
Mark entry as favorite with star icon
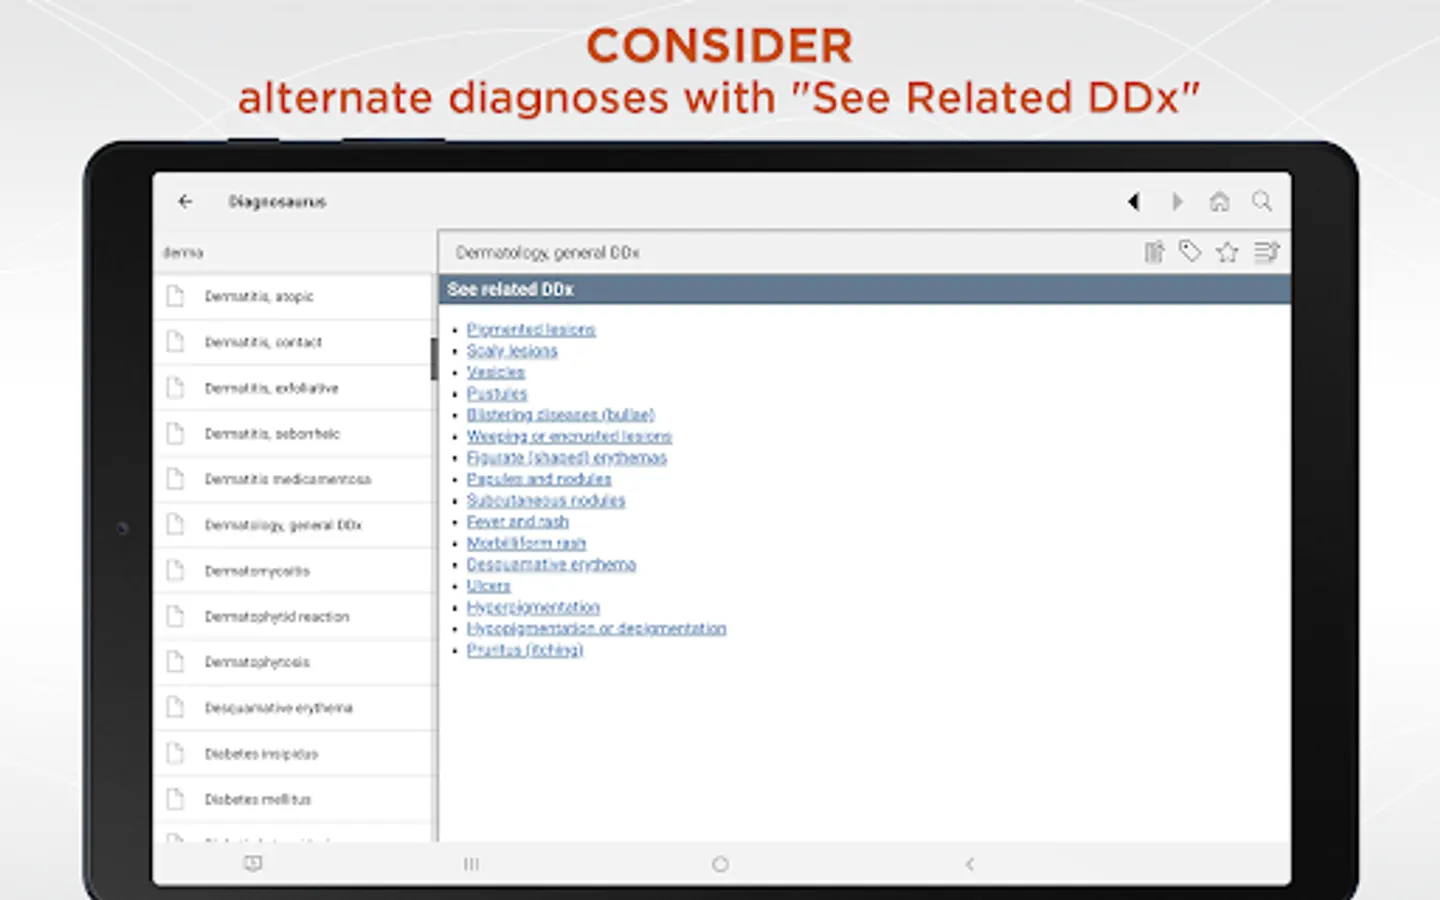click(1227, 252)
